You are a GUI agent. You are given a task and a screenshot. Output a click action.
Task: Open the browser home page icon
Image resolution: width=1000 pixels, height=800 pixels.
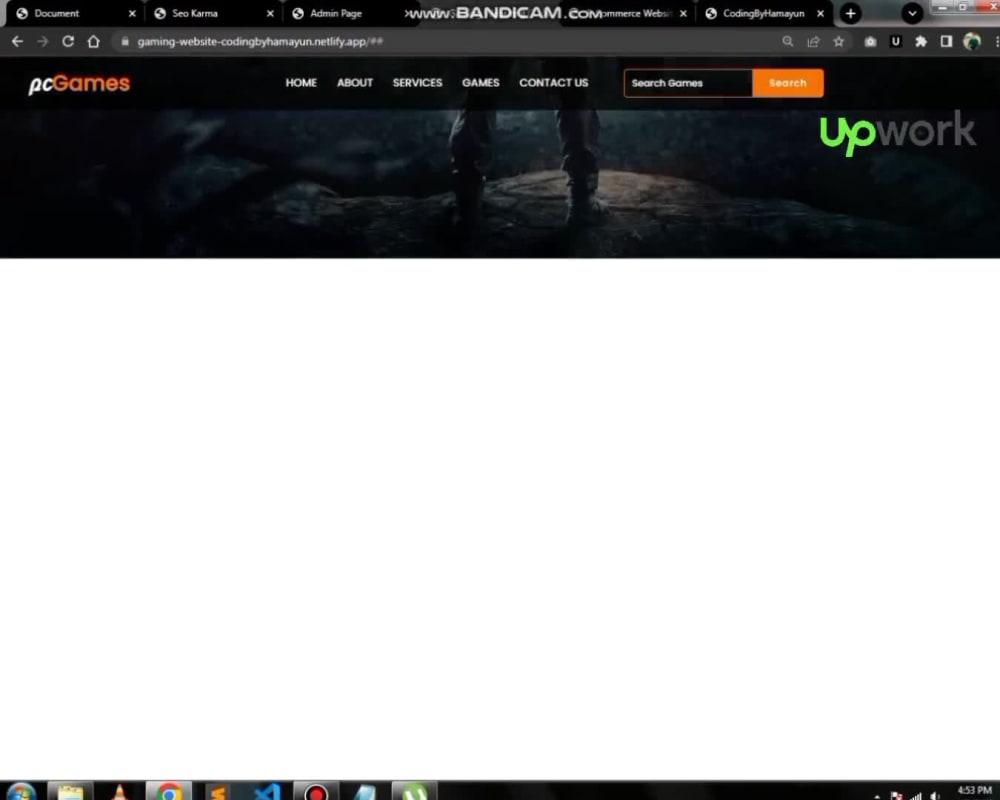(94, 41)
